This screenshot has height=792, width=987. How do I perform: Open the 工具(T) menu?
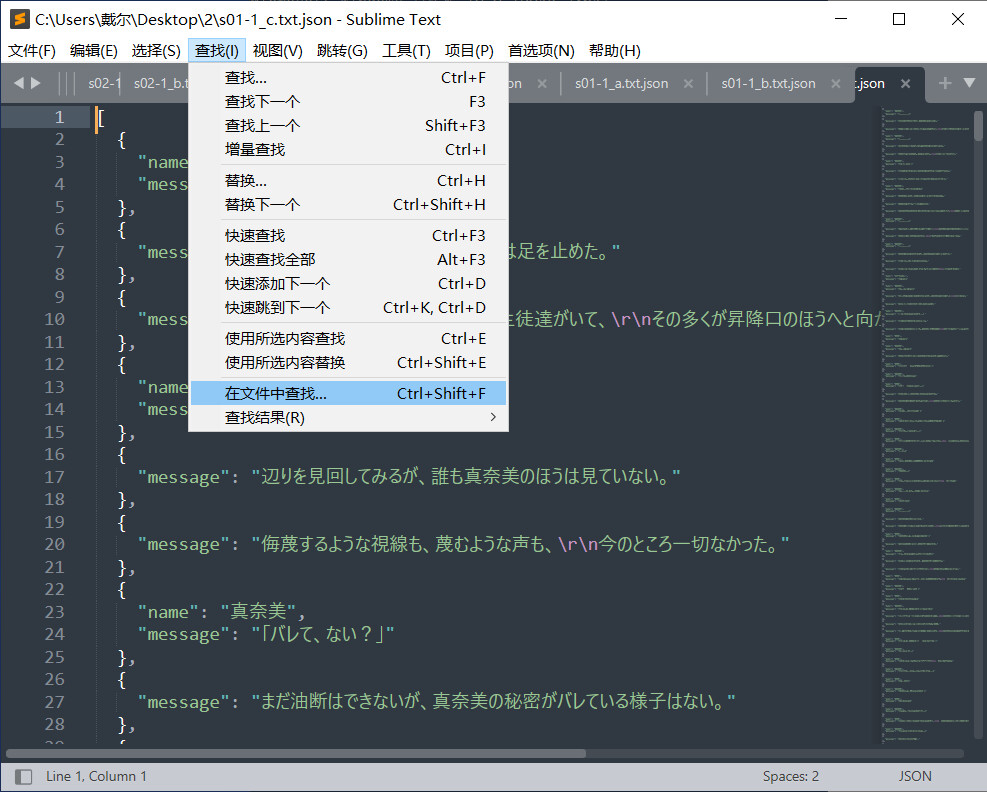pyautogui.click(x=406, y=50)
